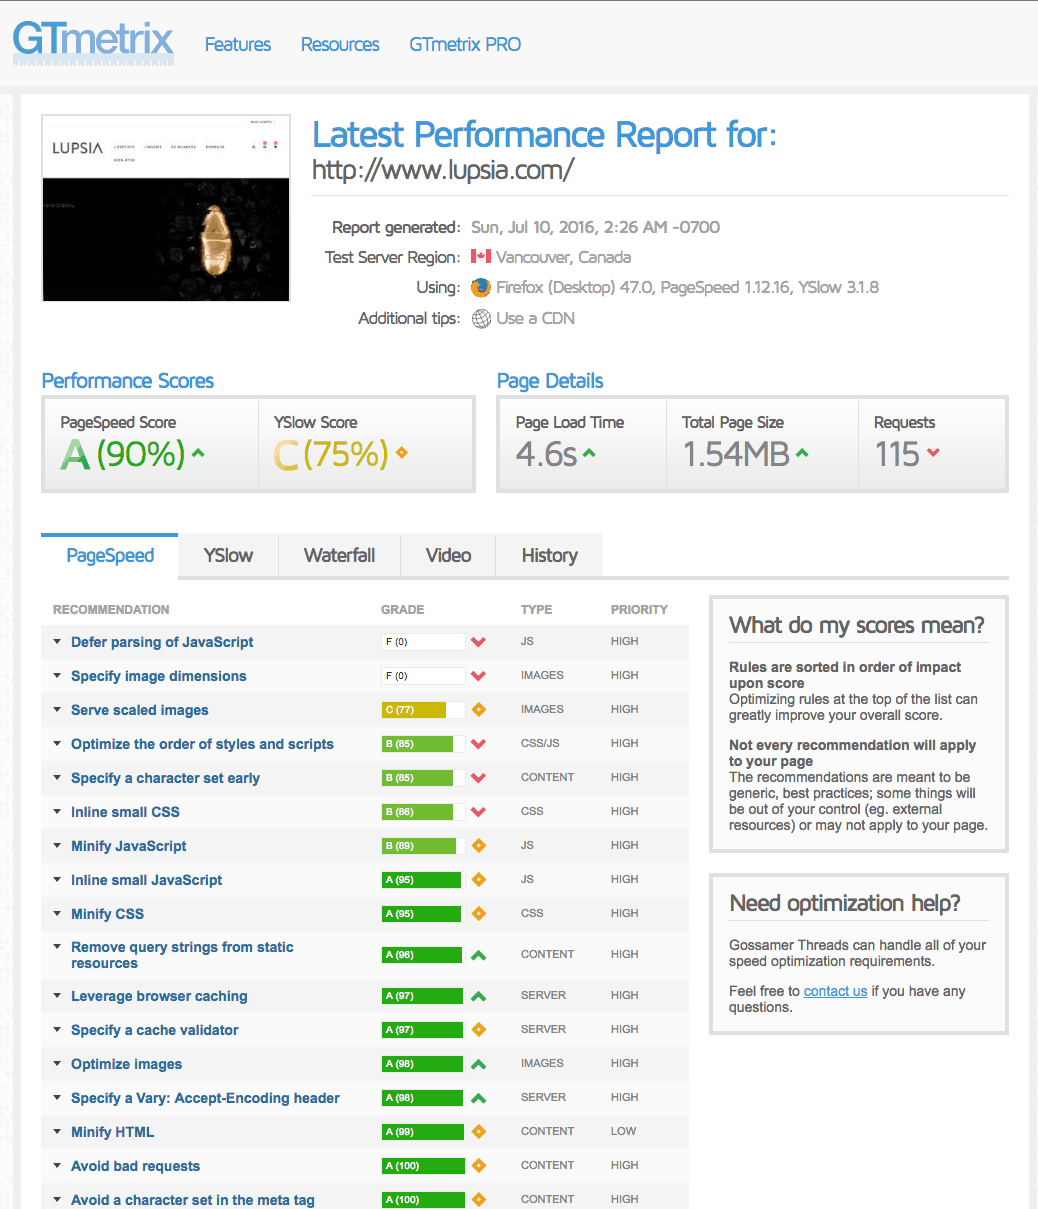
Task: Click orange diamond in Inline small JavaScript row
Action: point(478,880)
